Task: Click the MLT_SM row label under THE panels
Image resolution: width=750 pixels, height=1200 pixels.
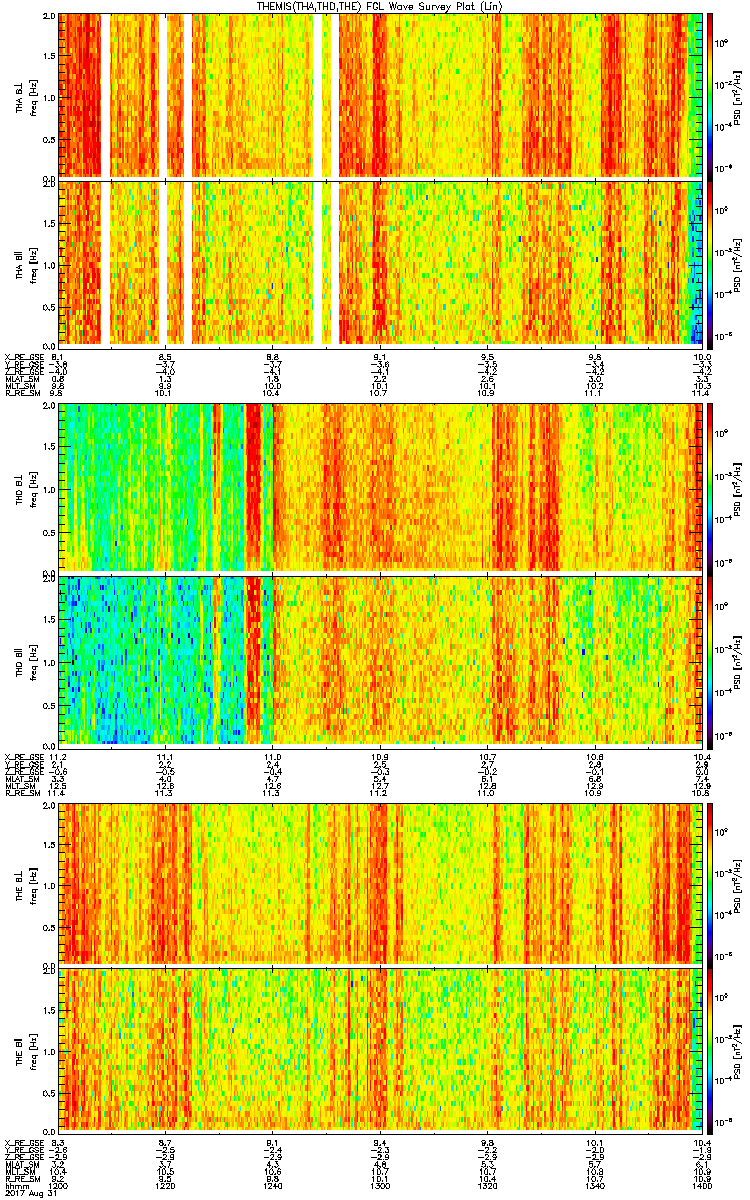Action: click(18, 1171)
